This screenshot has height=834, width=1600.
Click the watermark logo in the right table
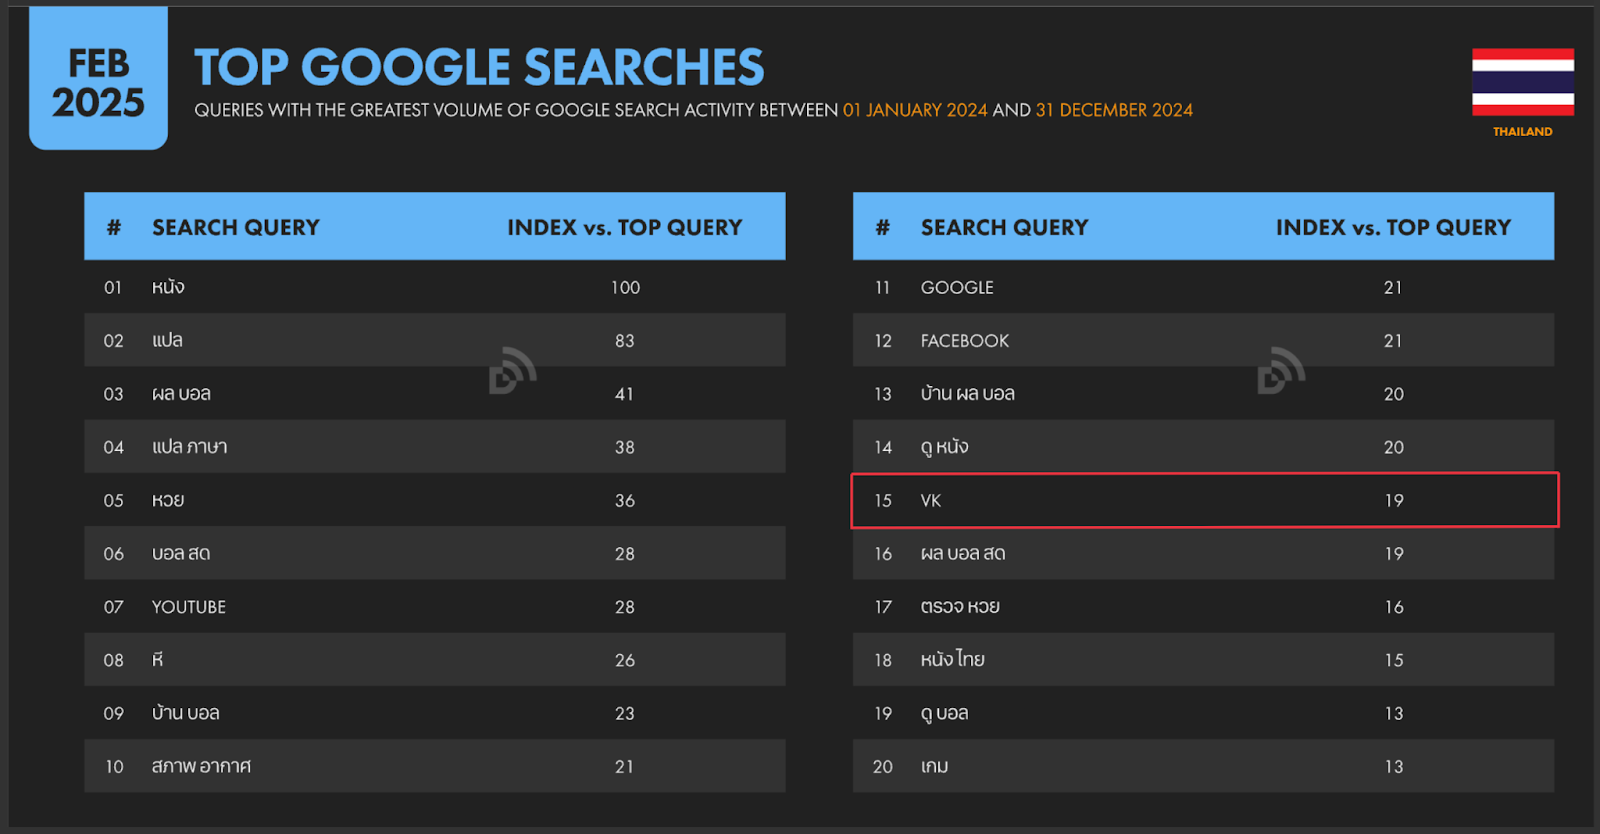1281,371
